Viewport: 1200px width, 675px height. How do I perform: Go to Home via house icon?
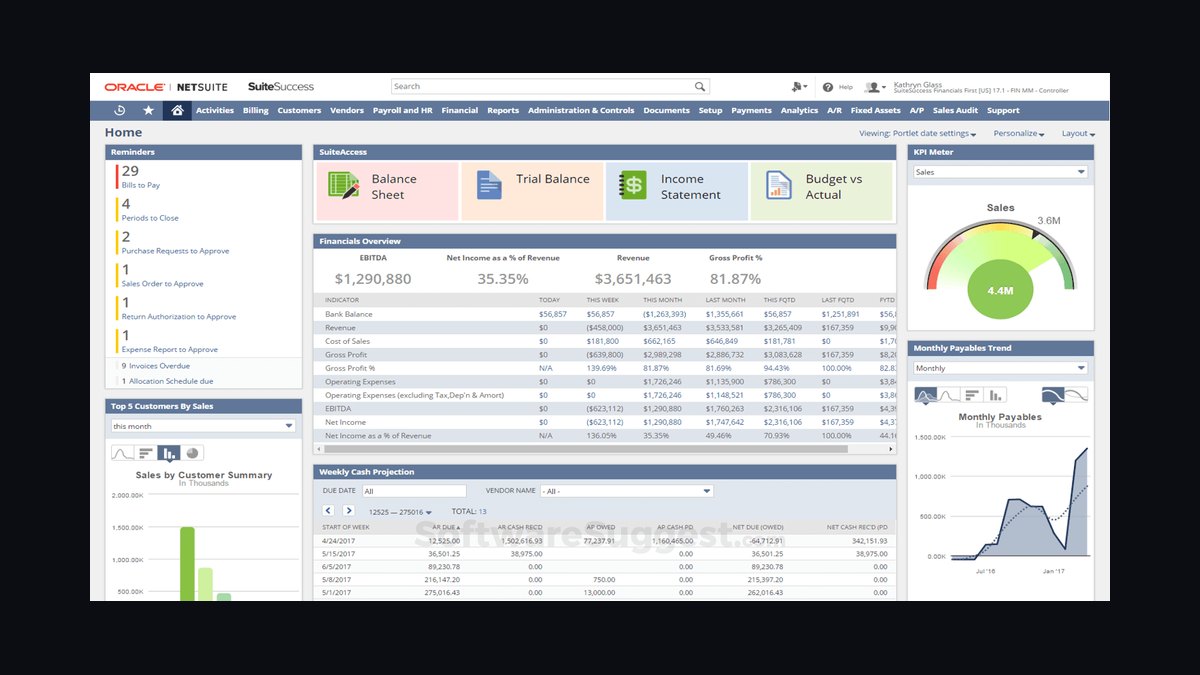[x=177, y=110]
